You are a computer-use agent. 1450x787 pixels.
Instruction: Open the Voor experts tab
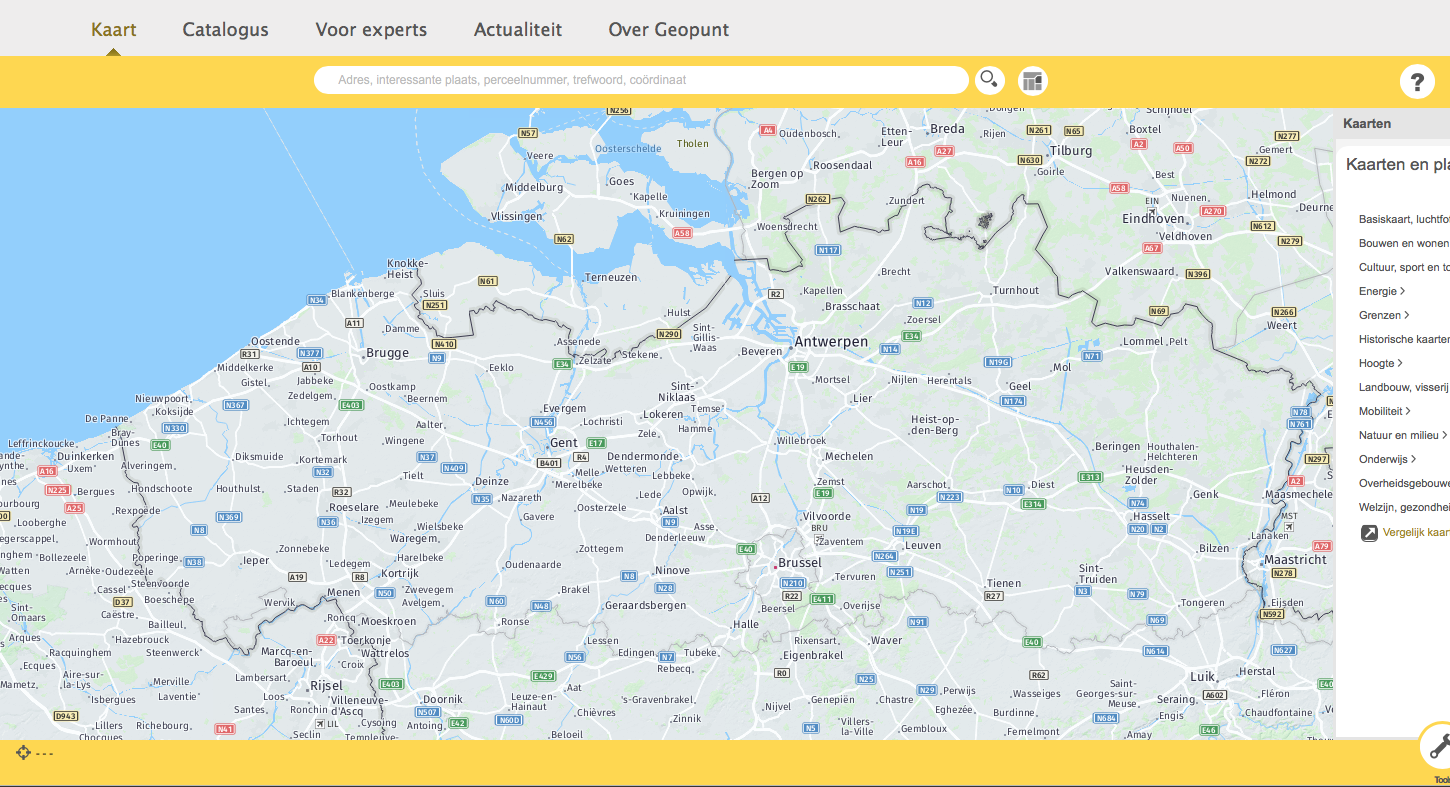point(371,29)
